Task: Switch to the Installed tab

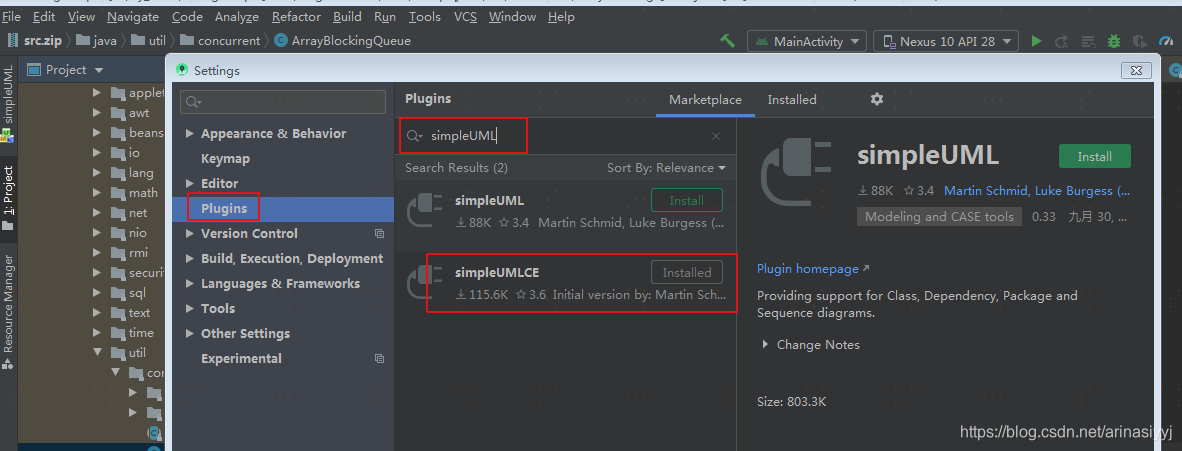Action: 792,100
